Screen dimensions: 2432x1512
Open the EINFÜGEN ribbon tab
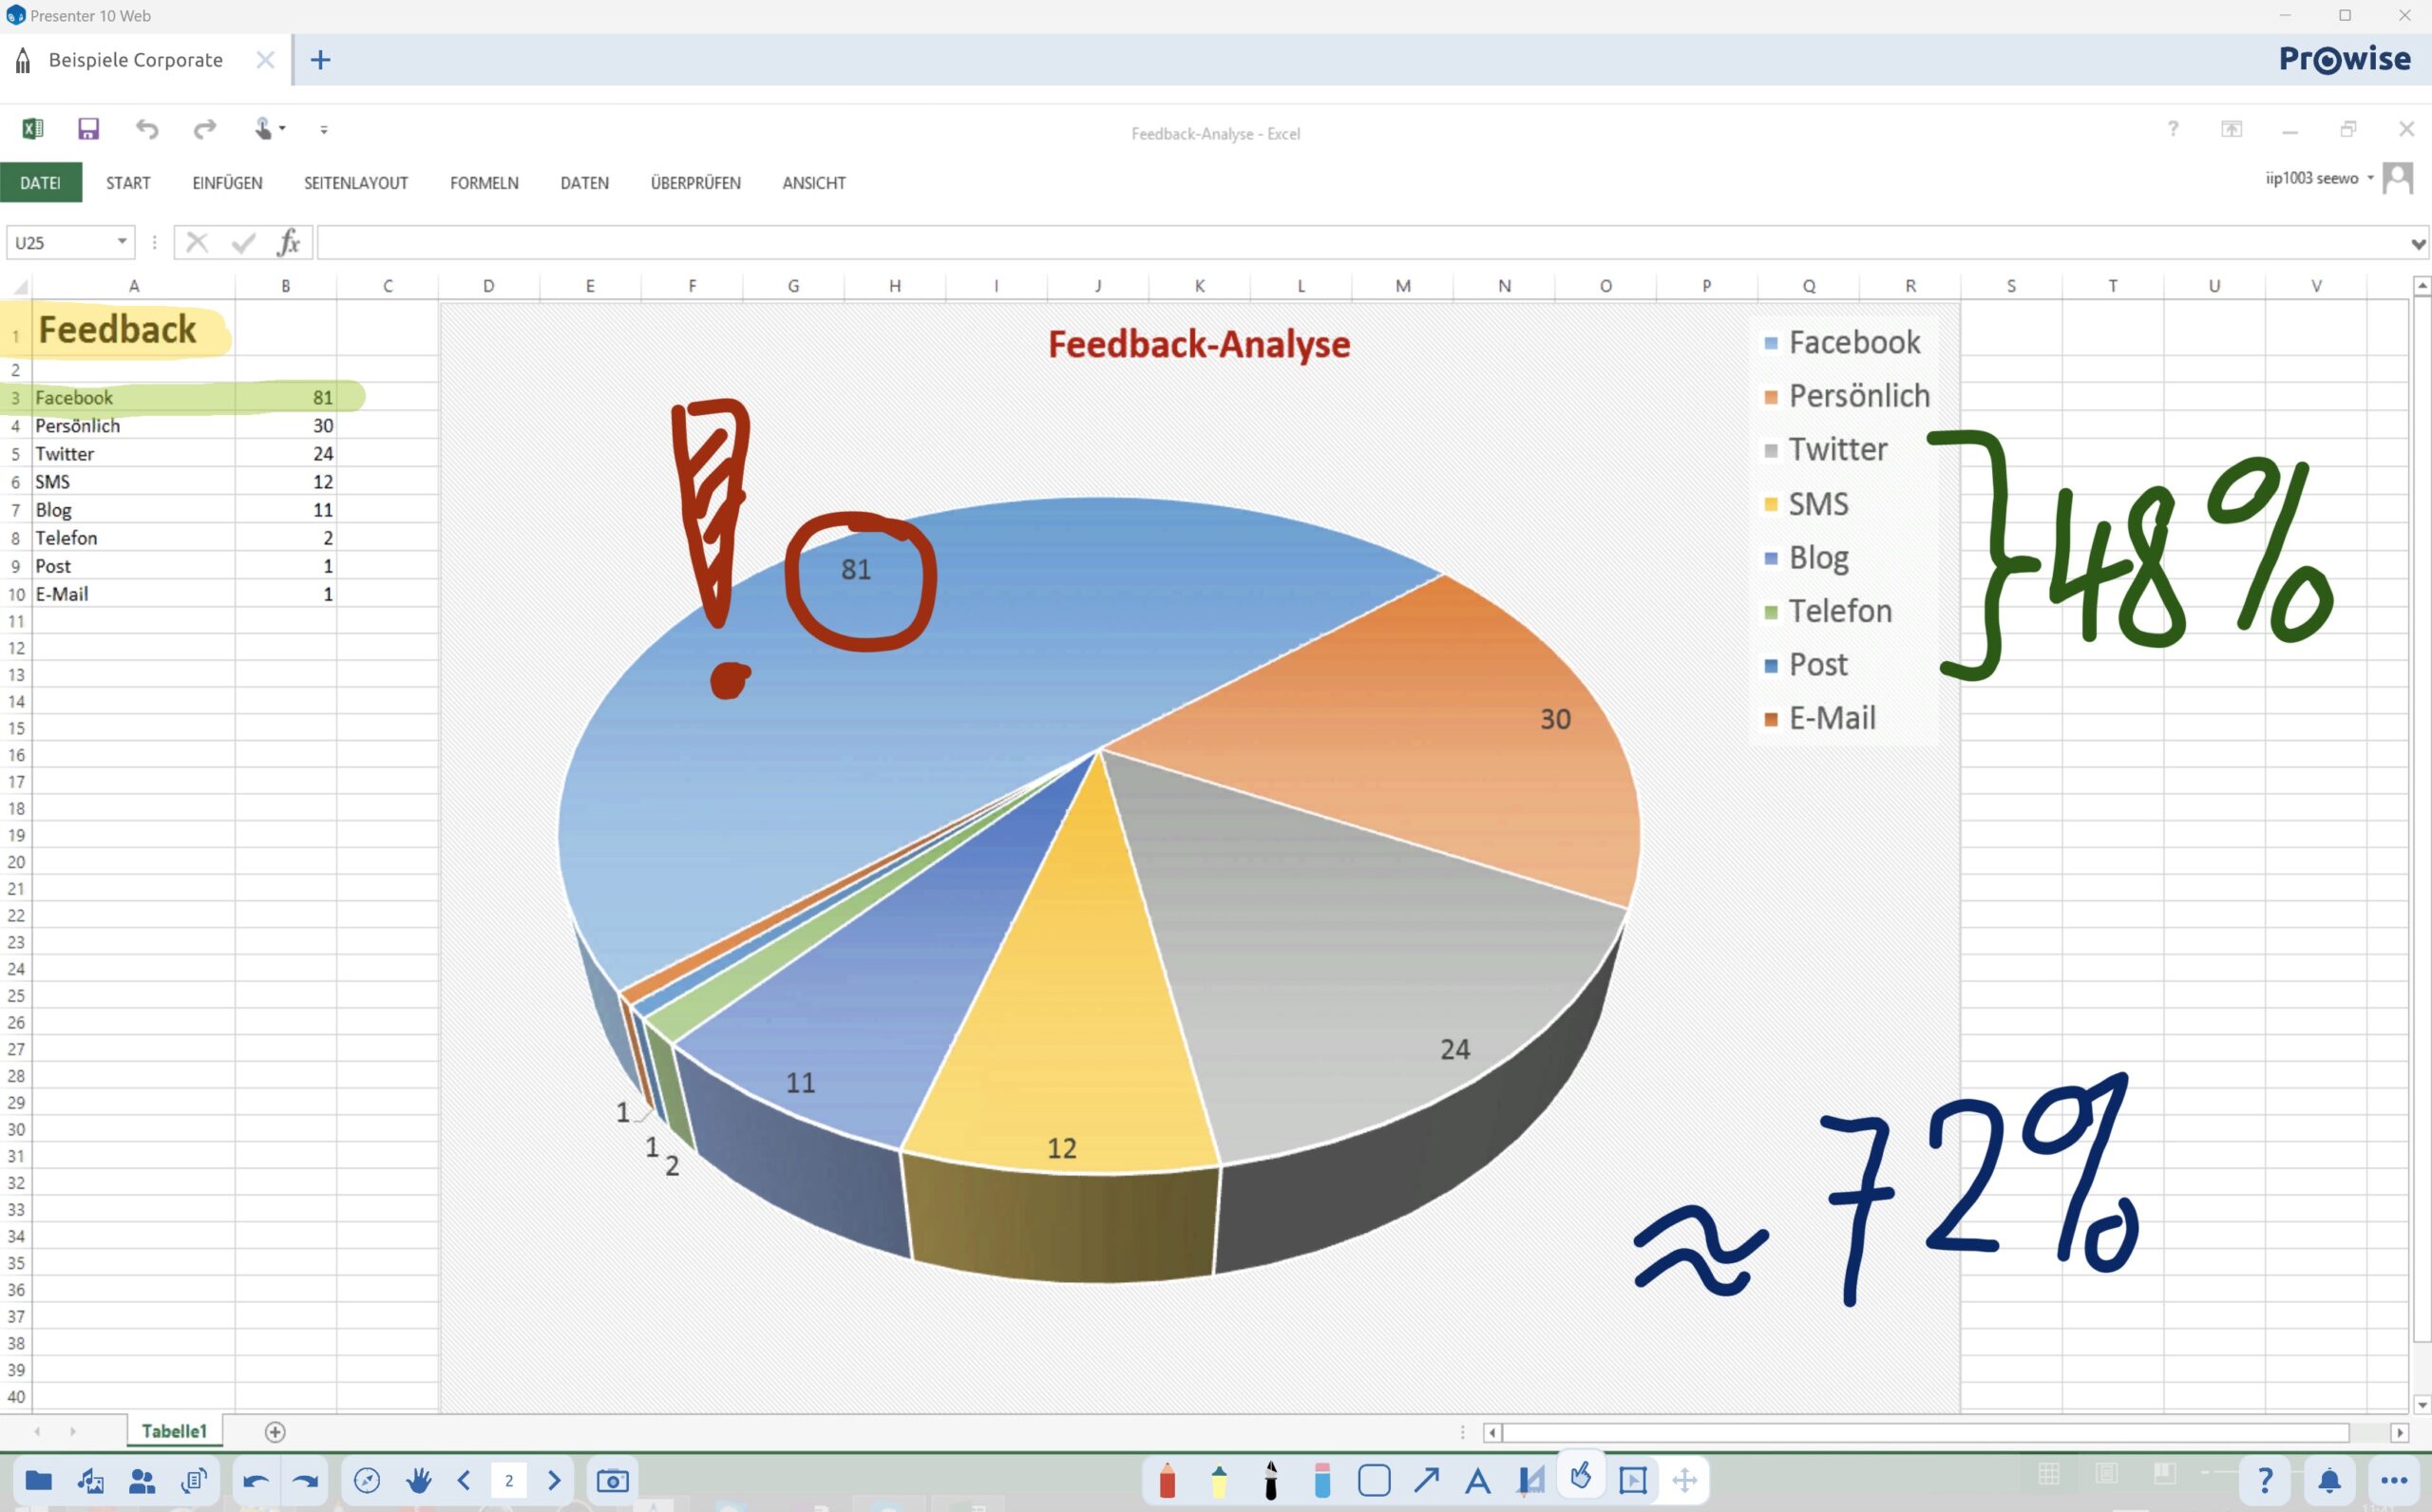pyautogui.click(x=227, y=183)
